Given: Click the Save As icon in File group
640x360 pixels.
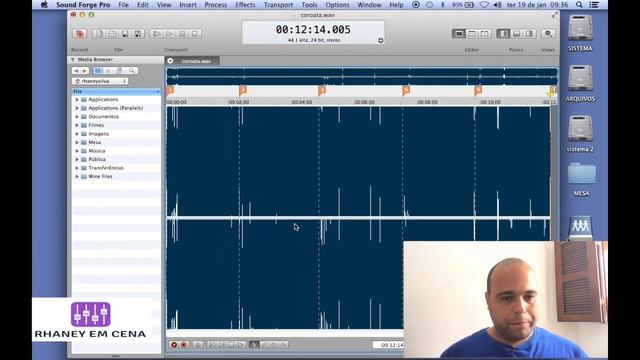Looking at the screenshot, I should pyautogui.click(x=138, y=34).
